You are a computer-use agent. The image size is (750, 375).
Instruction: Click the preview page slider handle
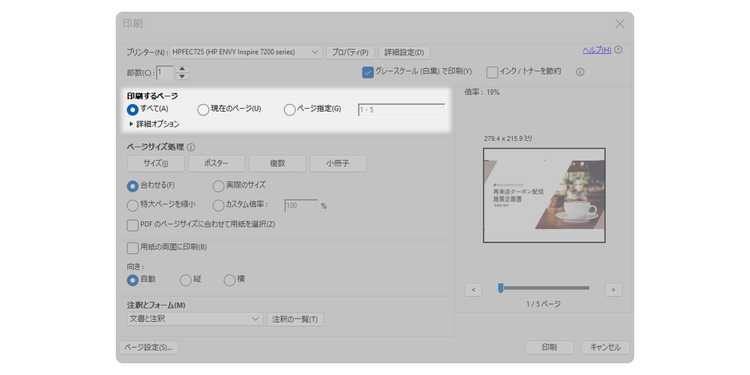click(501, 288)
